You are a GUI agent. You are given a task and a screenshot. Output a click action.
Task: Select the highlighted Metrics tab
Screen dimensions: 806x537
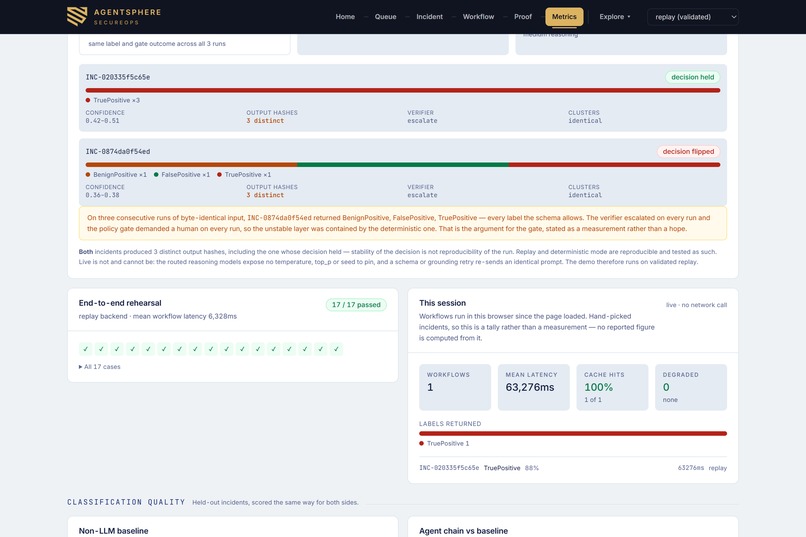[564, 17]
